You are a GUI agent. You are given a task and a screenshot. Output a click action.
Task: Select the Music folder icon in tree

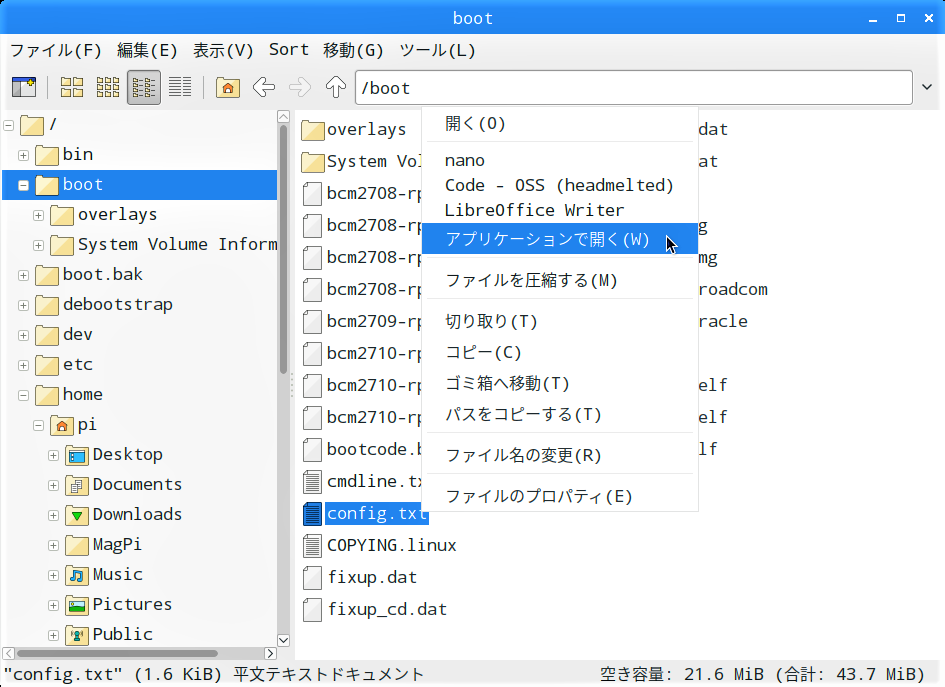click(77, 575)
